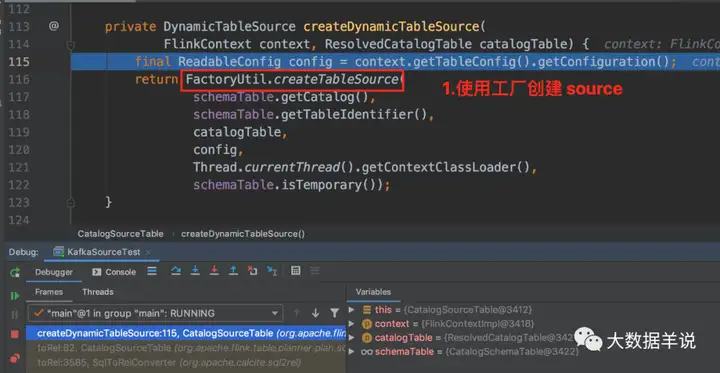Viewport: 720px width, 373px height.
Task: Open the Frames tab
Action: coord(49,292)
